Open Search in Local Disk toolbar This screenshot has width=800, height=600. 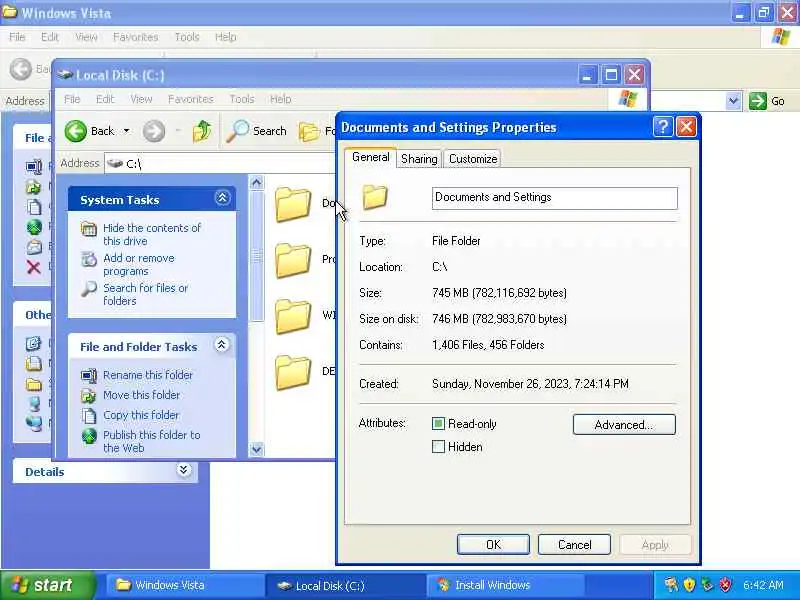pos(257,131)
